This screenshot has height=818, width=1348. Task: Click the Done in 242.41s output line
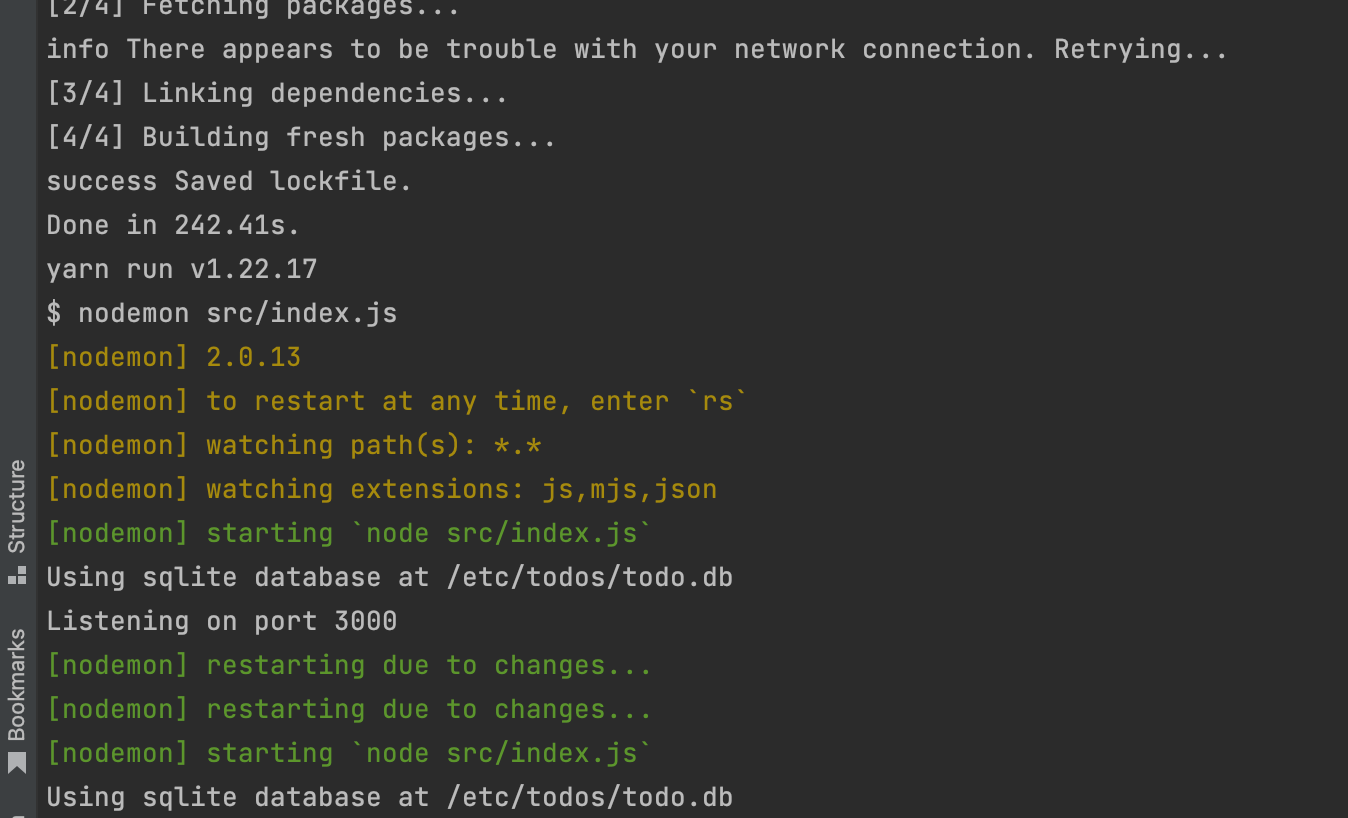coord(172,224)
